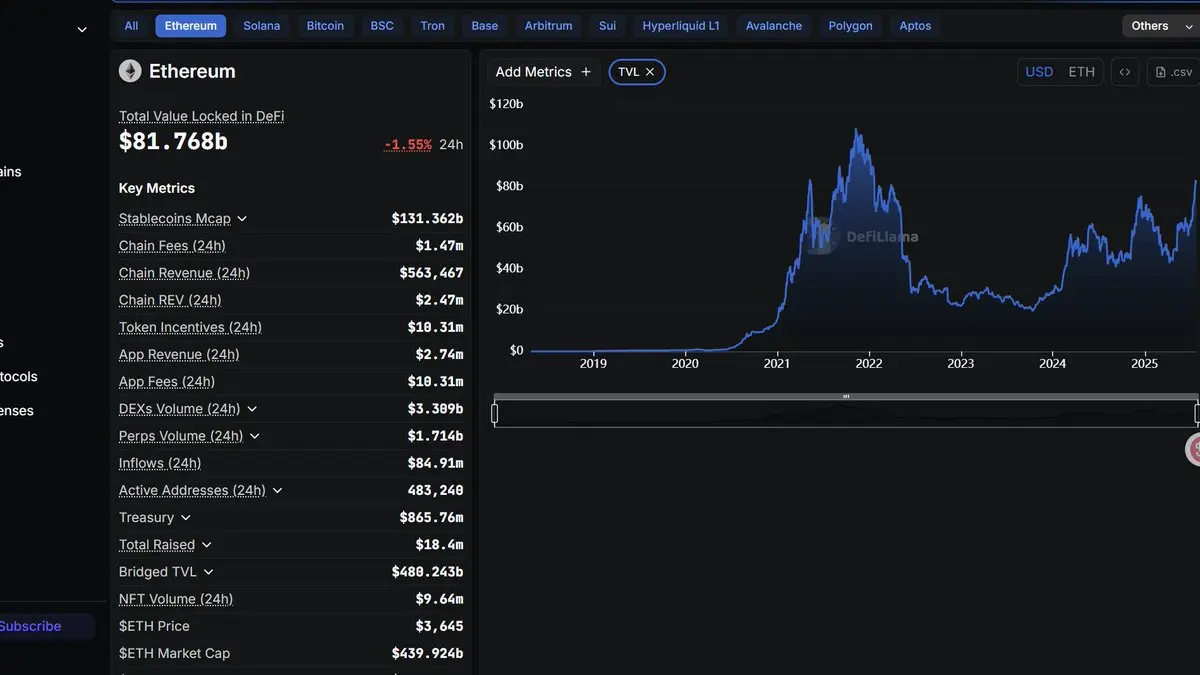1200x675 pixels.
Task: Select the Ethereum chain tab
Action: (x=190, y=26)
